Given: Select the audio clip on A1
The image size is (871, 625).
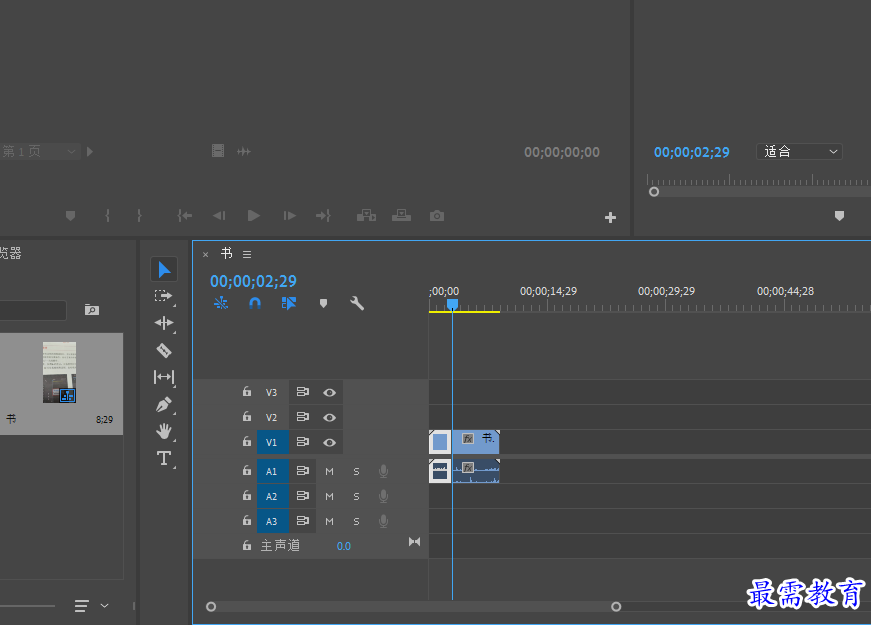Looking at the screenshot, I should click(475, 471).
